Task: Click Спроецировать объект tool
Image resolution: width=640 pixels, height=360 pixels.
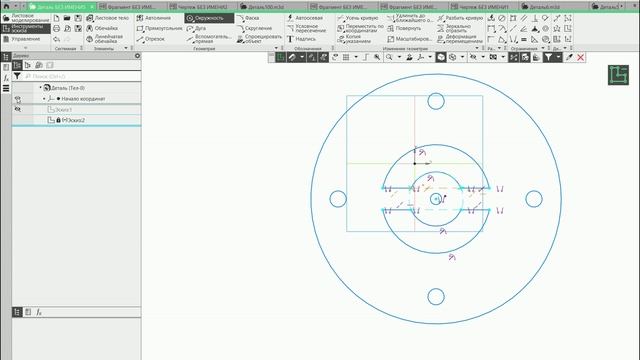Action: coord(260,39)
